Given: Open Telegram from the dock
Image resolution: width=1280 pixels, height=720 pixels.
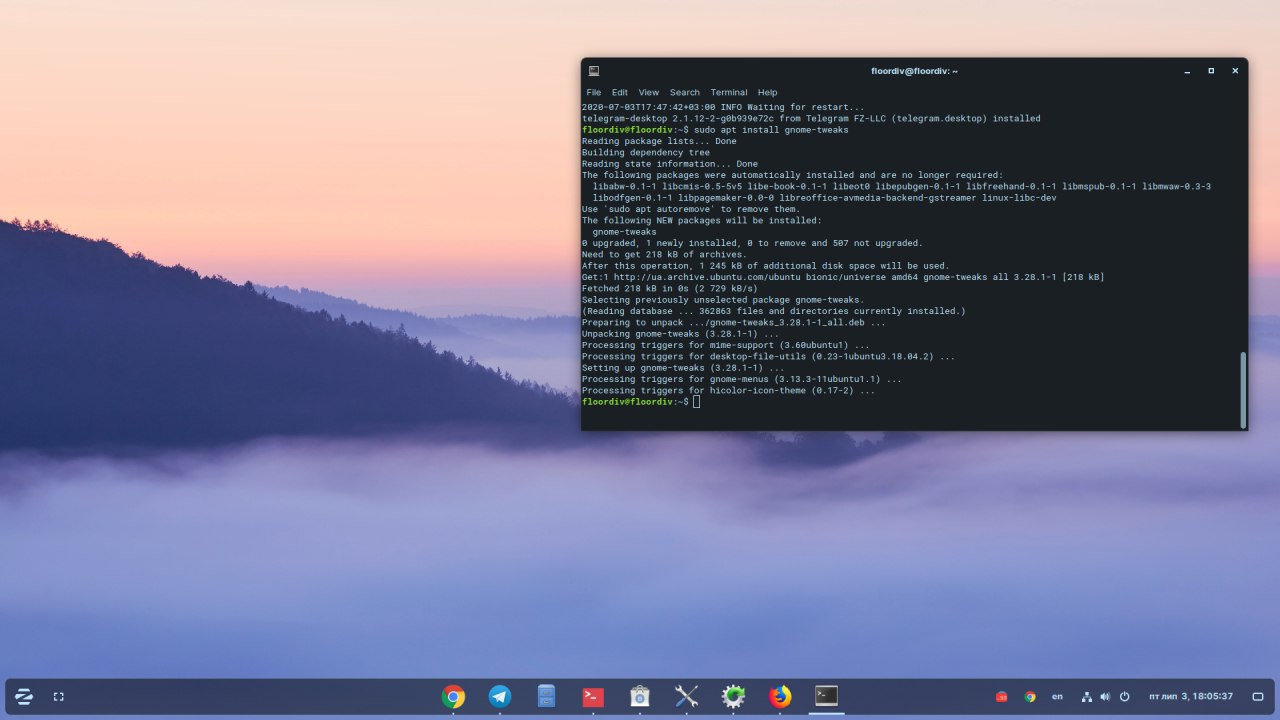Looking at the screenshot, I should (500, 697).
